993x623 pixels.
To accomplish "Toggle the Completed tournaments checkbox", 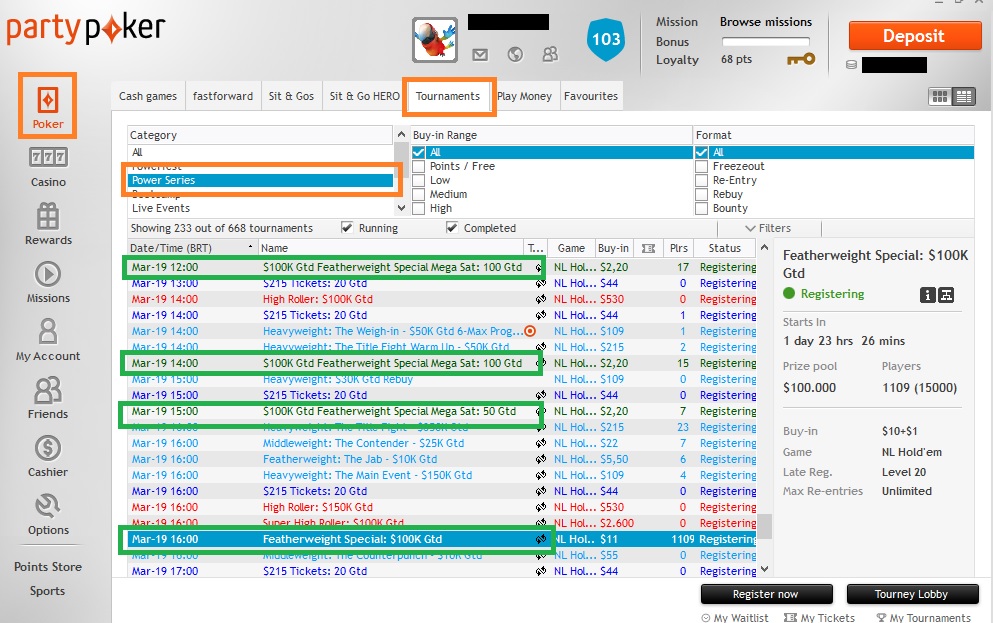I will [452, 227].
